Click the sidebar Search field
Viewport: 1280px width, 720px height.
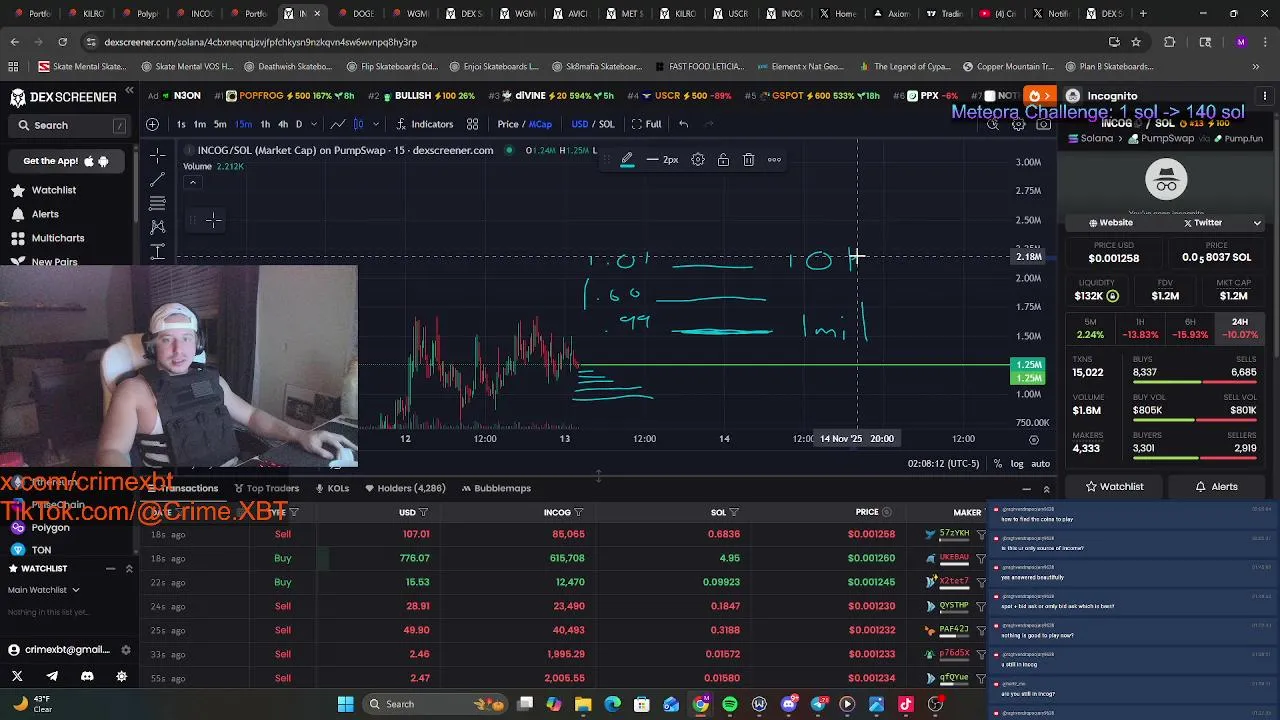(x=70, y=125)
